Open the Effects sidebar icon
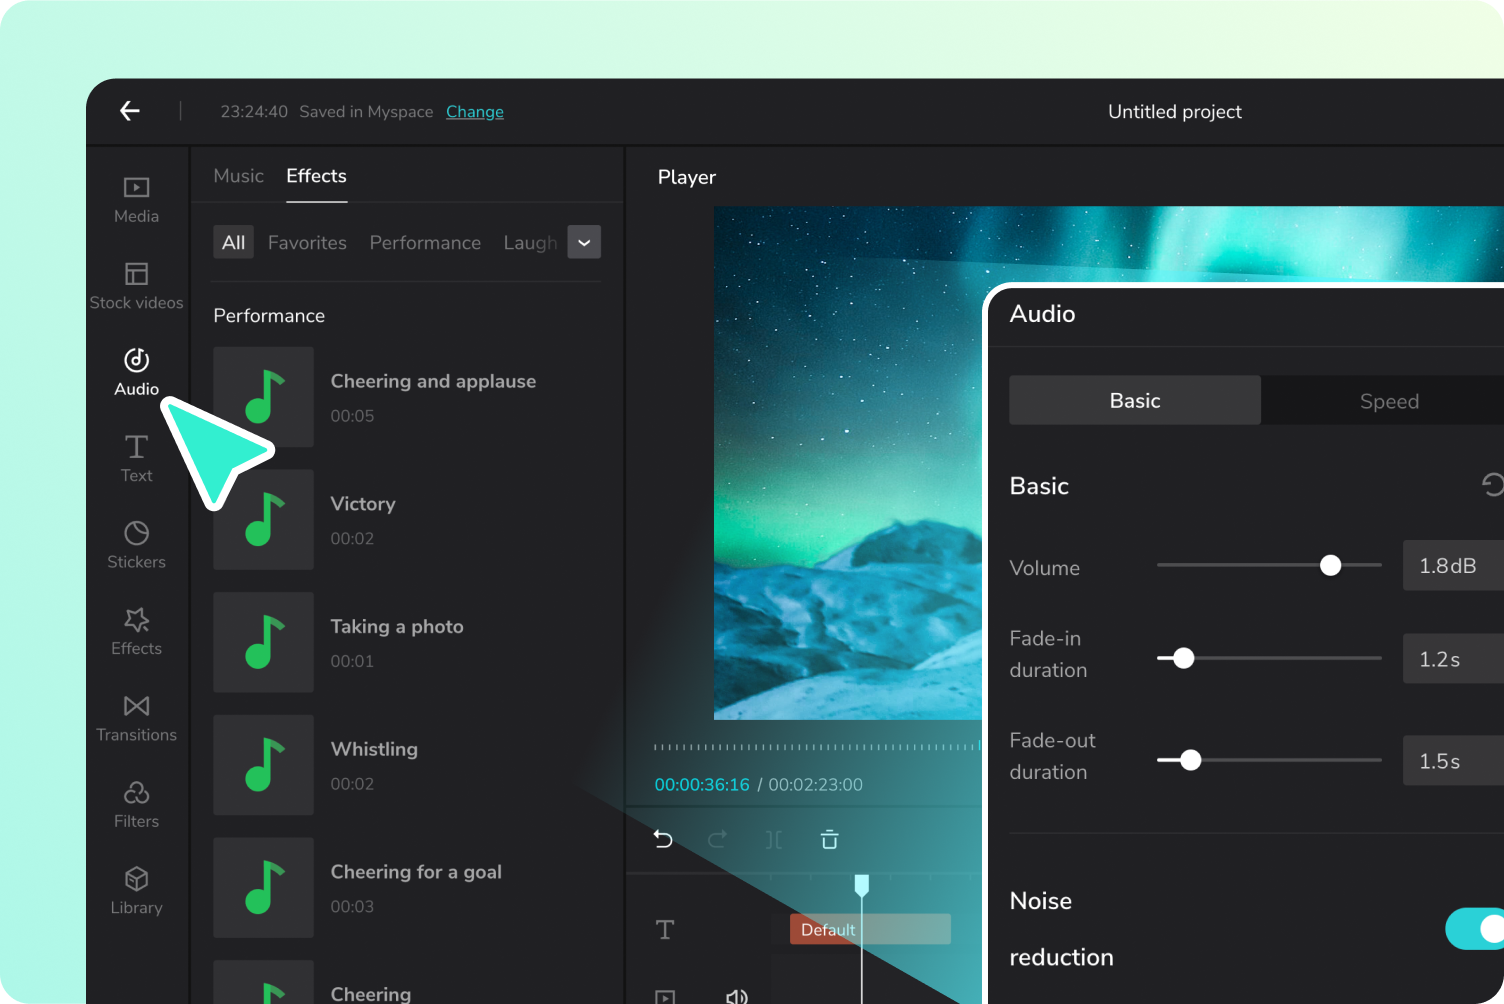The width and height of the screenshot is (1504, 1004). pyautogui.click(x=136, y=620)
